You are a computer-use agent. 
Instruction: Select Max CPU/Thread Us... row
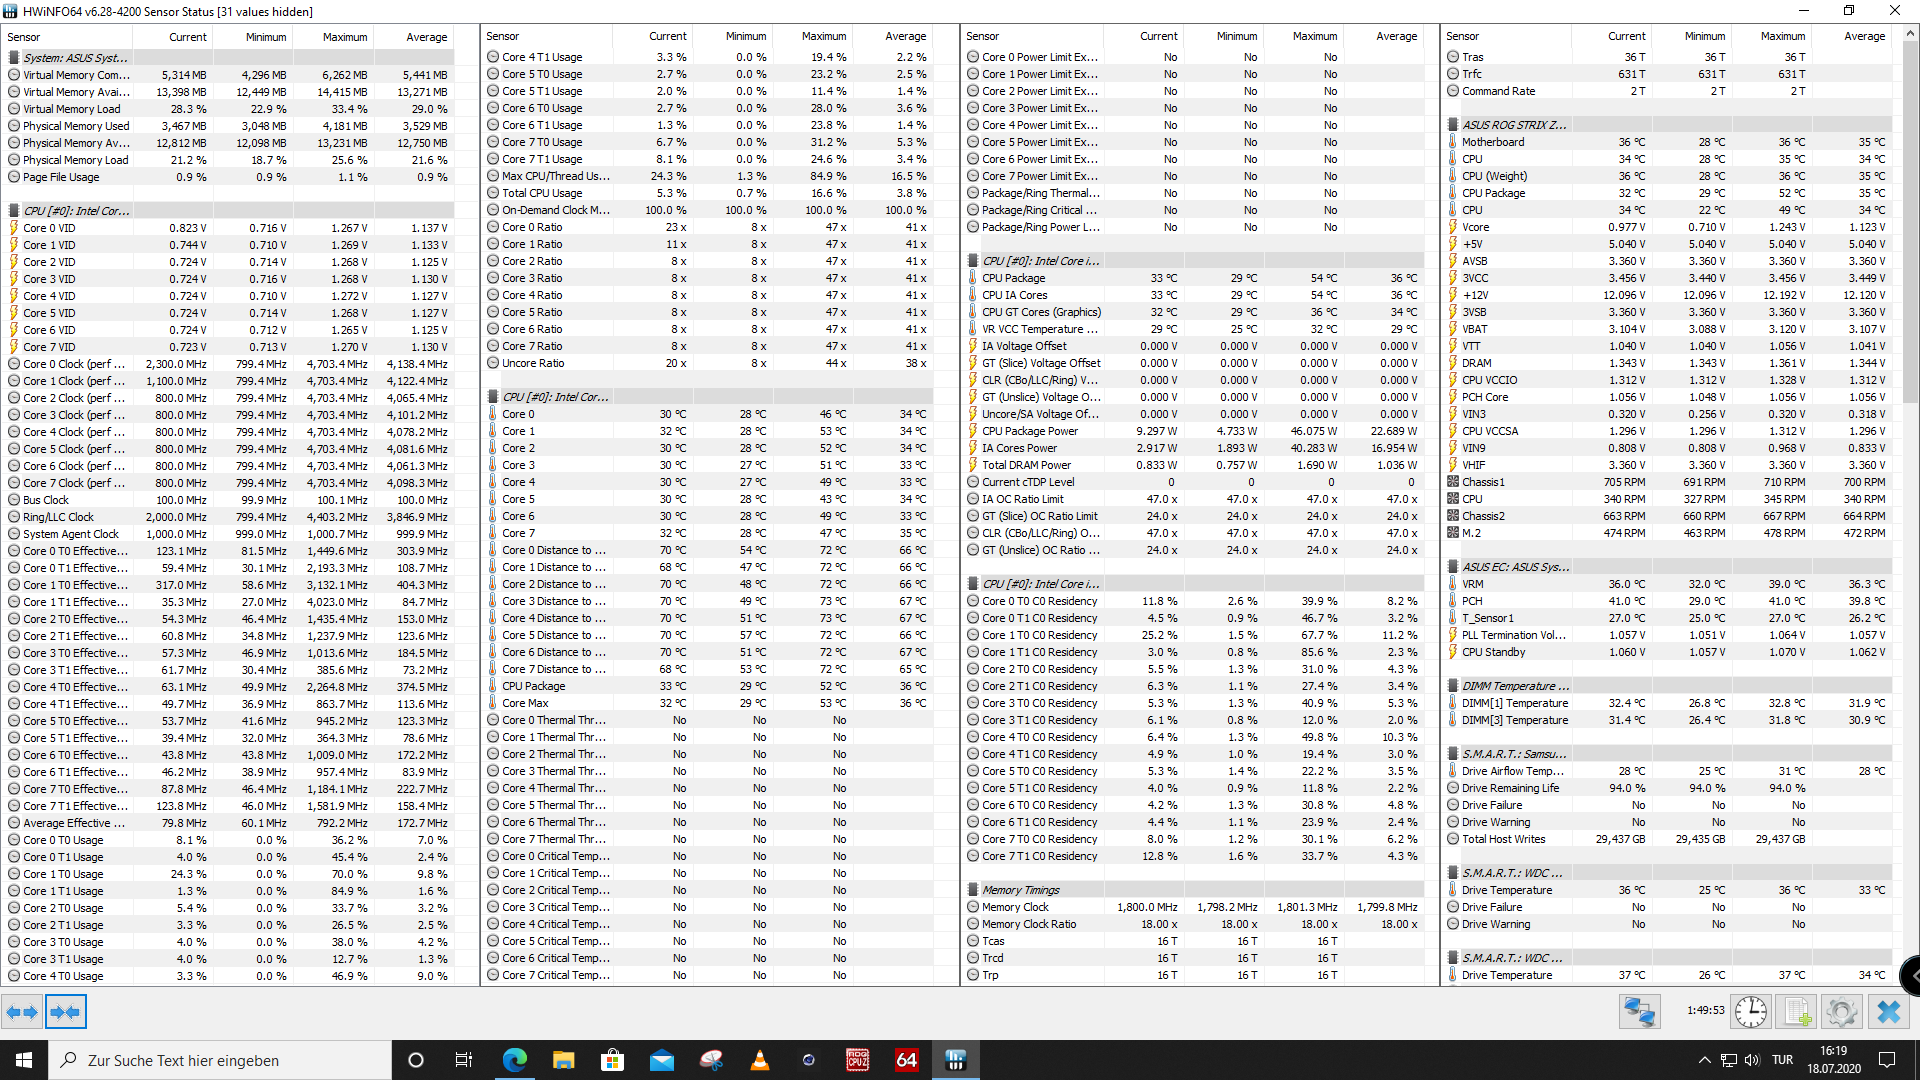pos(710,176)
